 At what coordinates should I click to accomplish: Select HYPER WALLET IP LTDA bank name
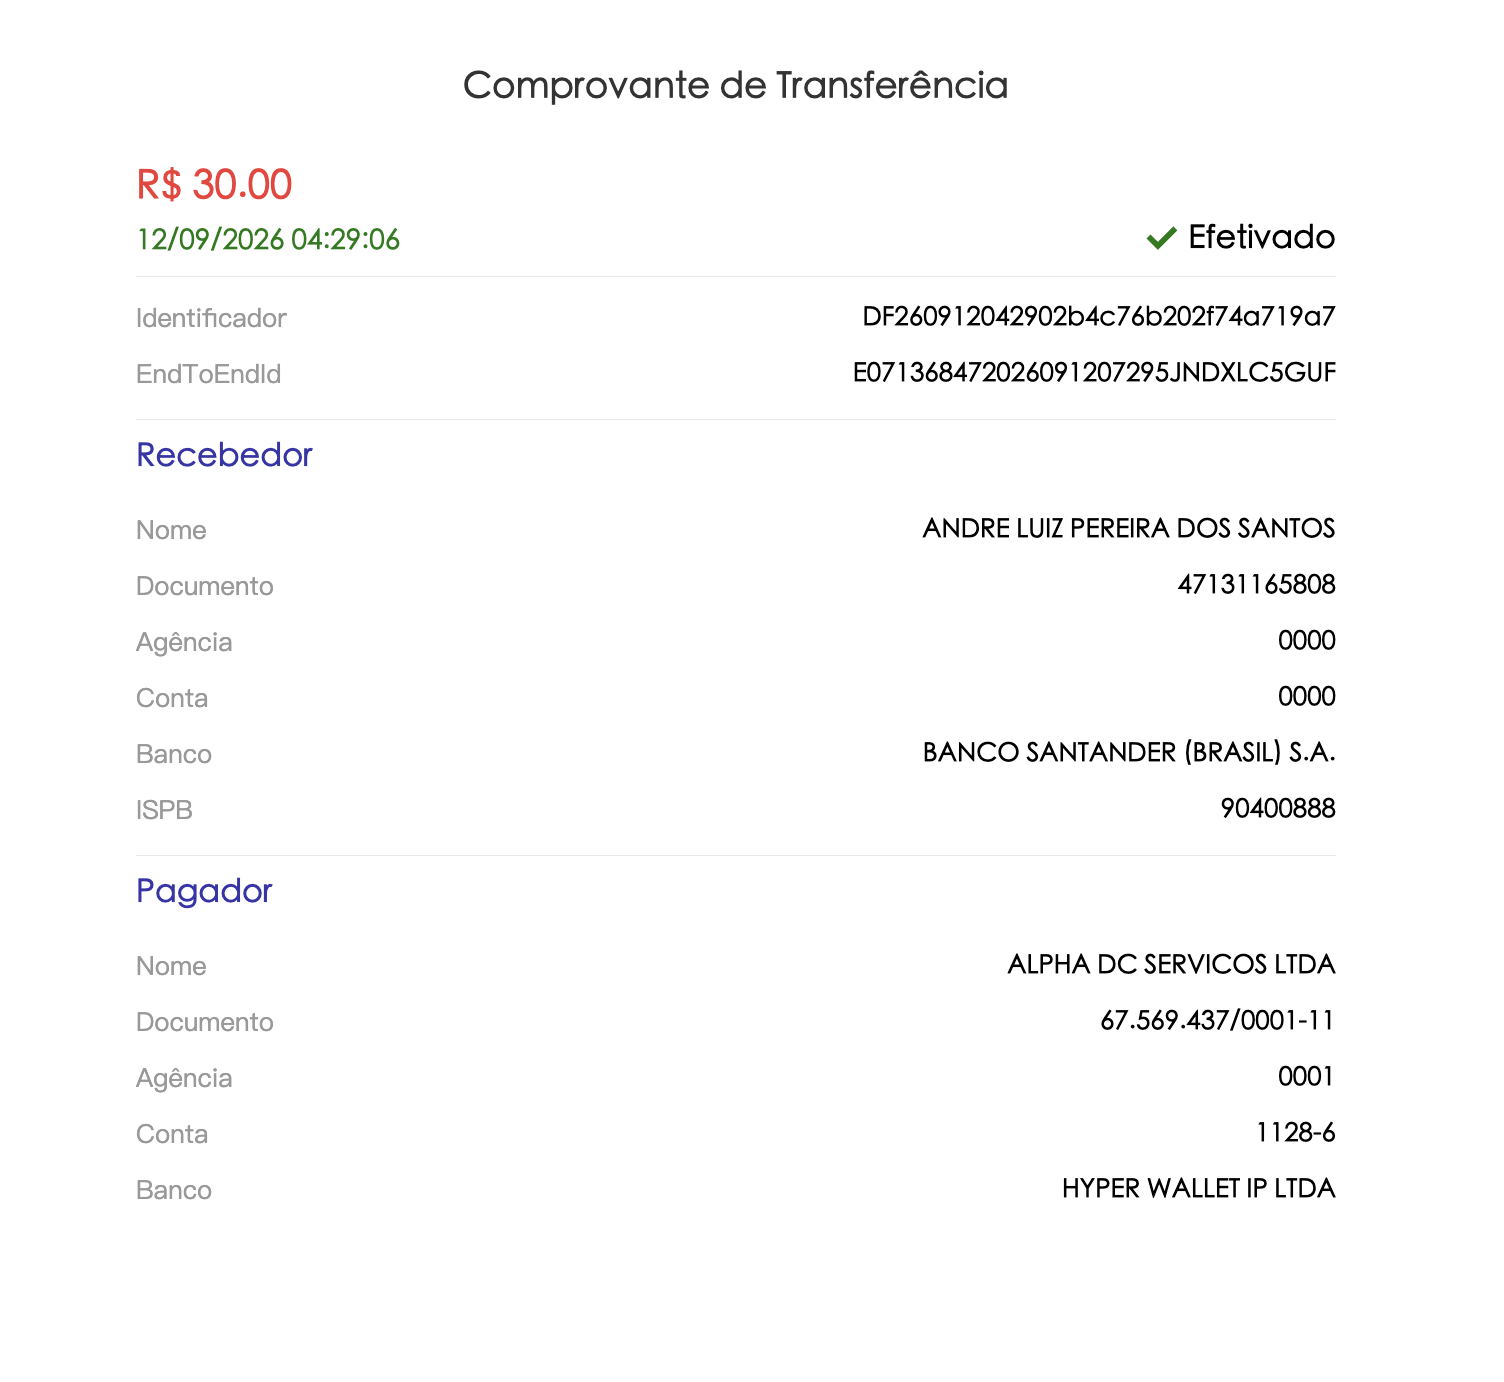(1198, 1188)
